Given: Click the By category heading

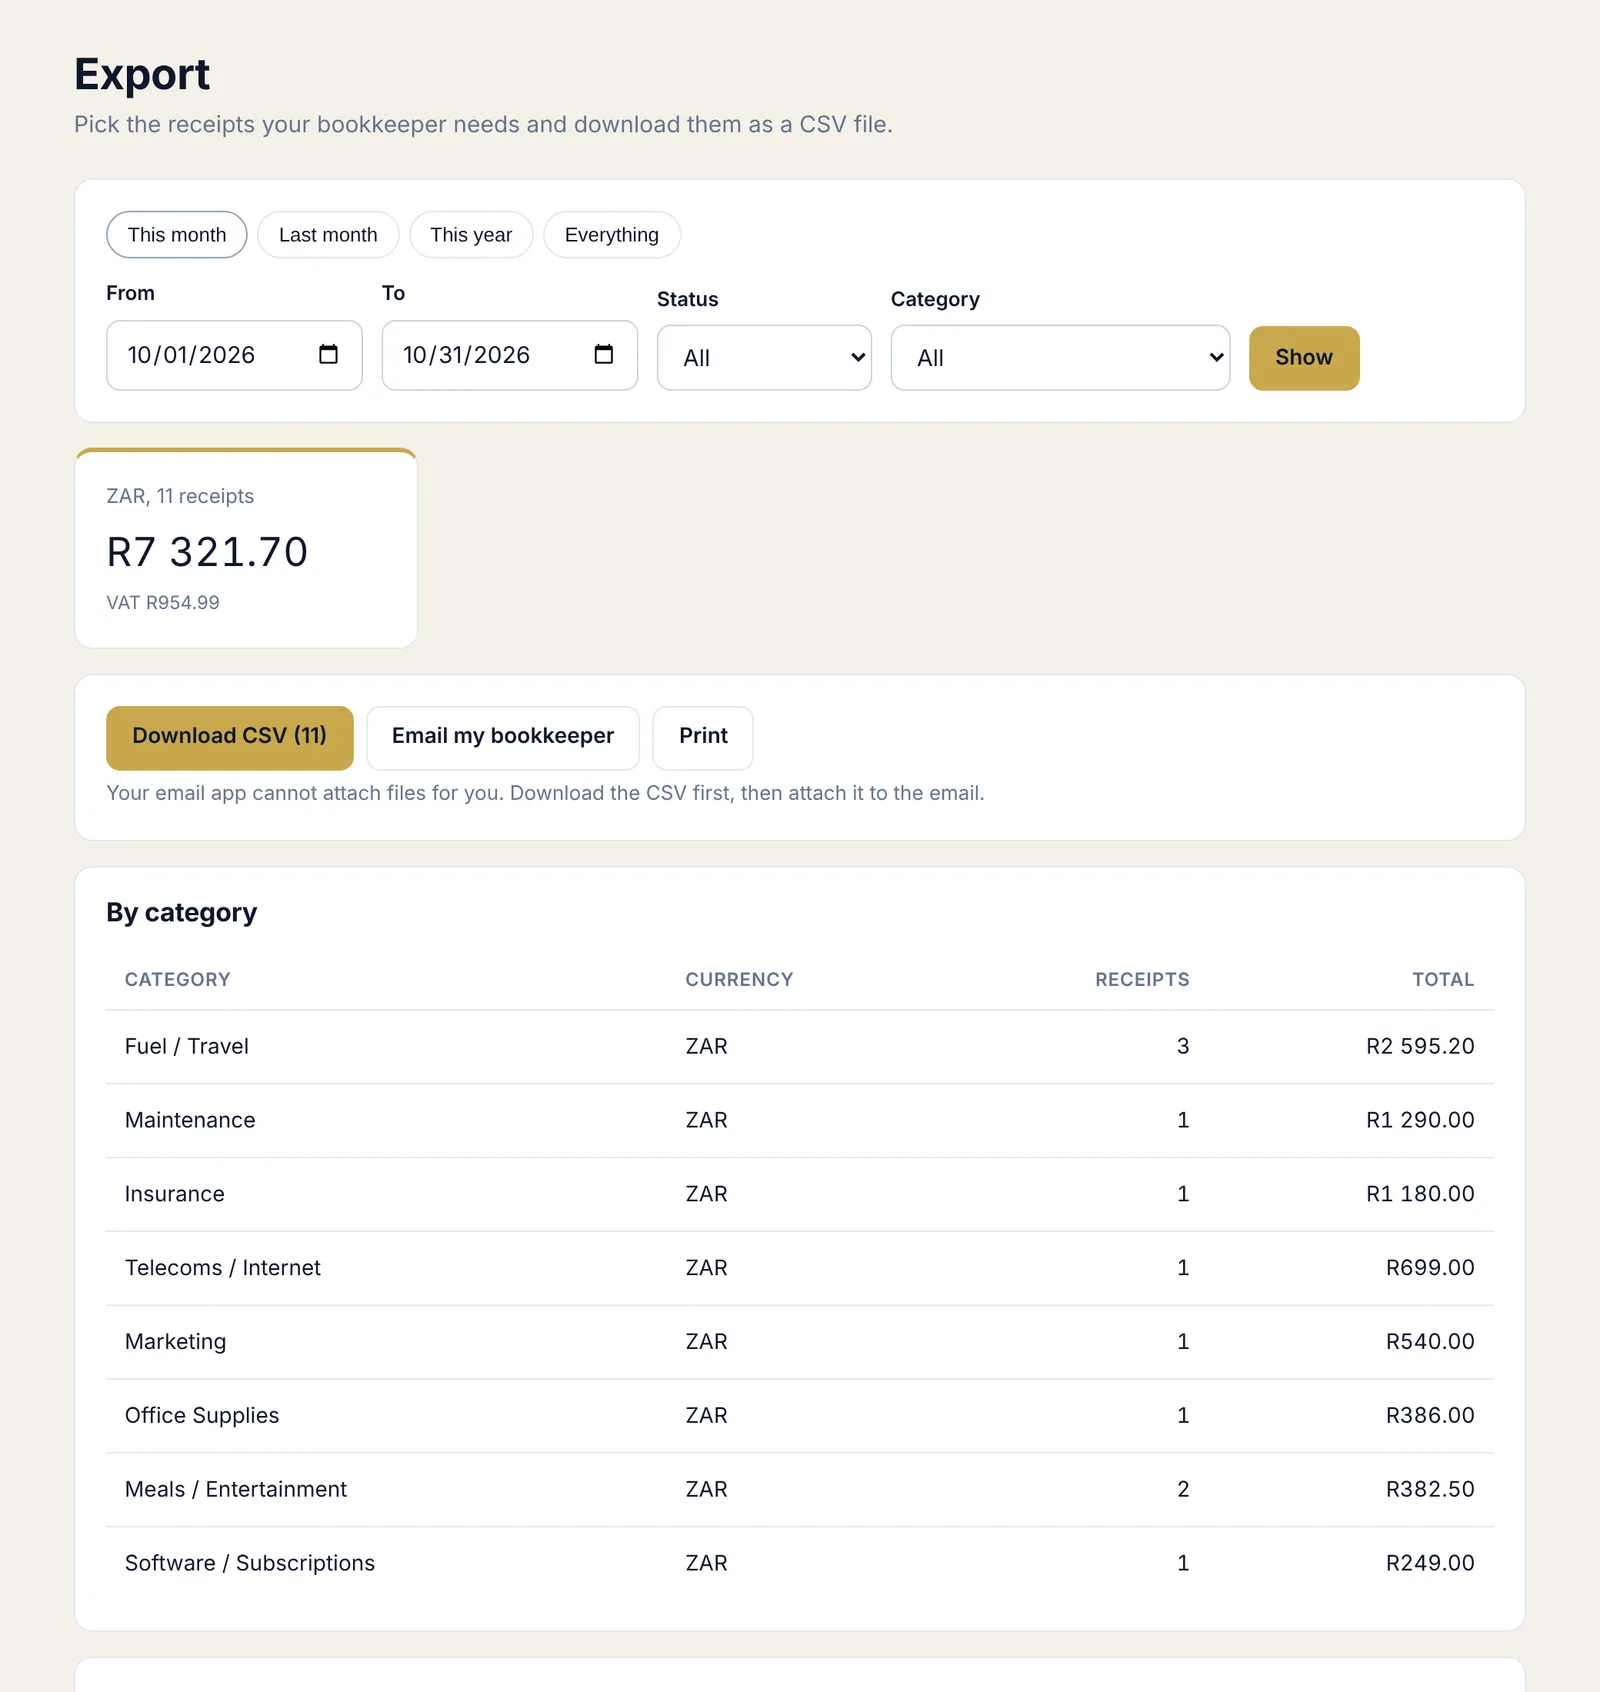Looking at the screenshot, I should (x=182, y=913).
